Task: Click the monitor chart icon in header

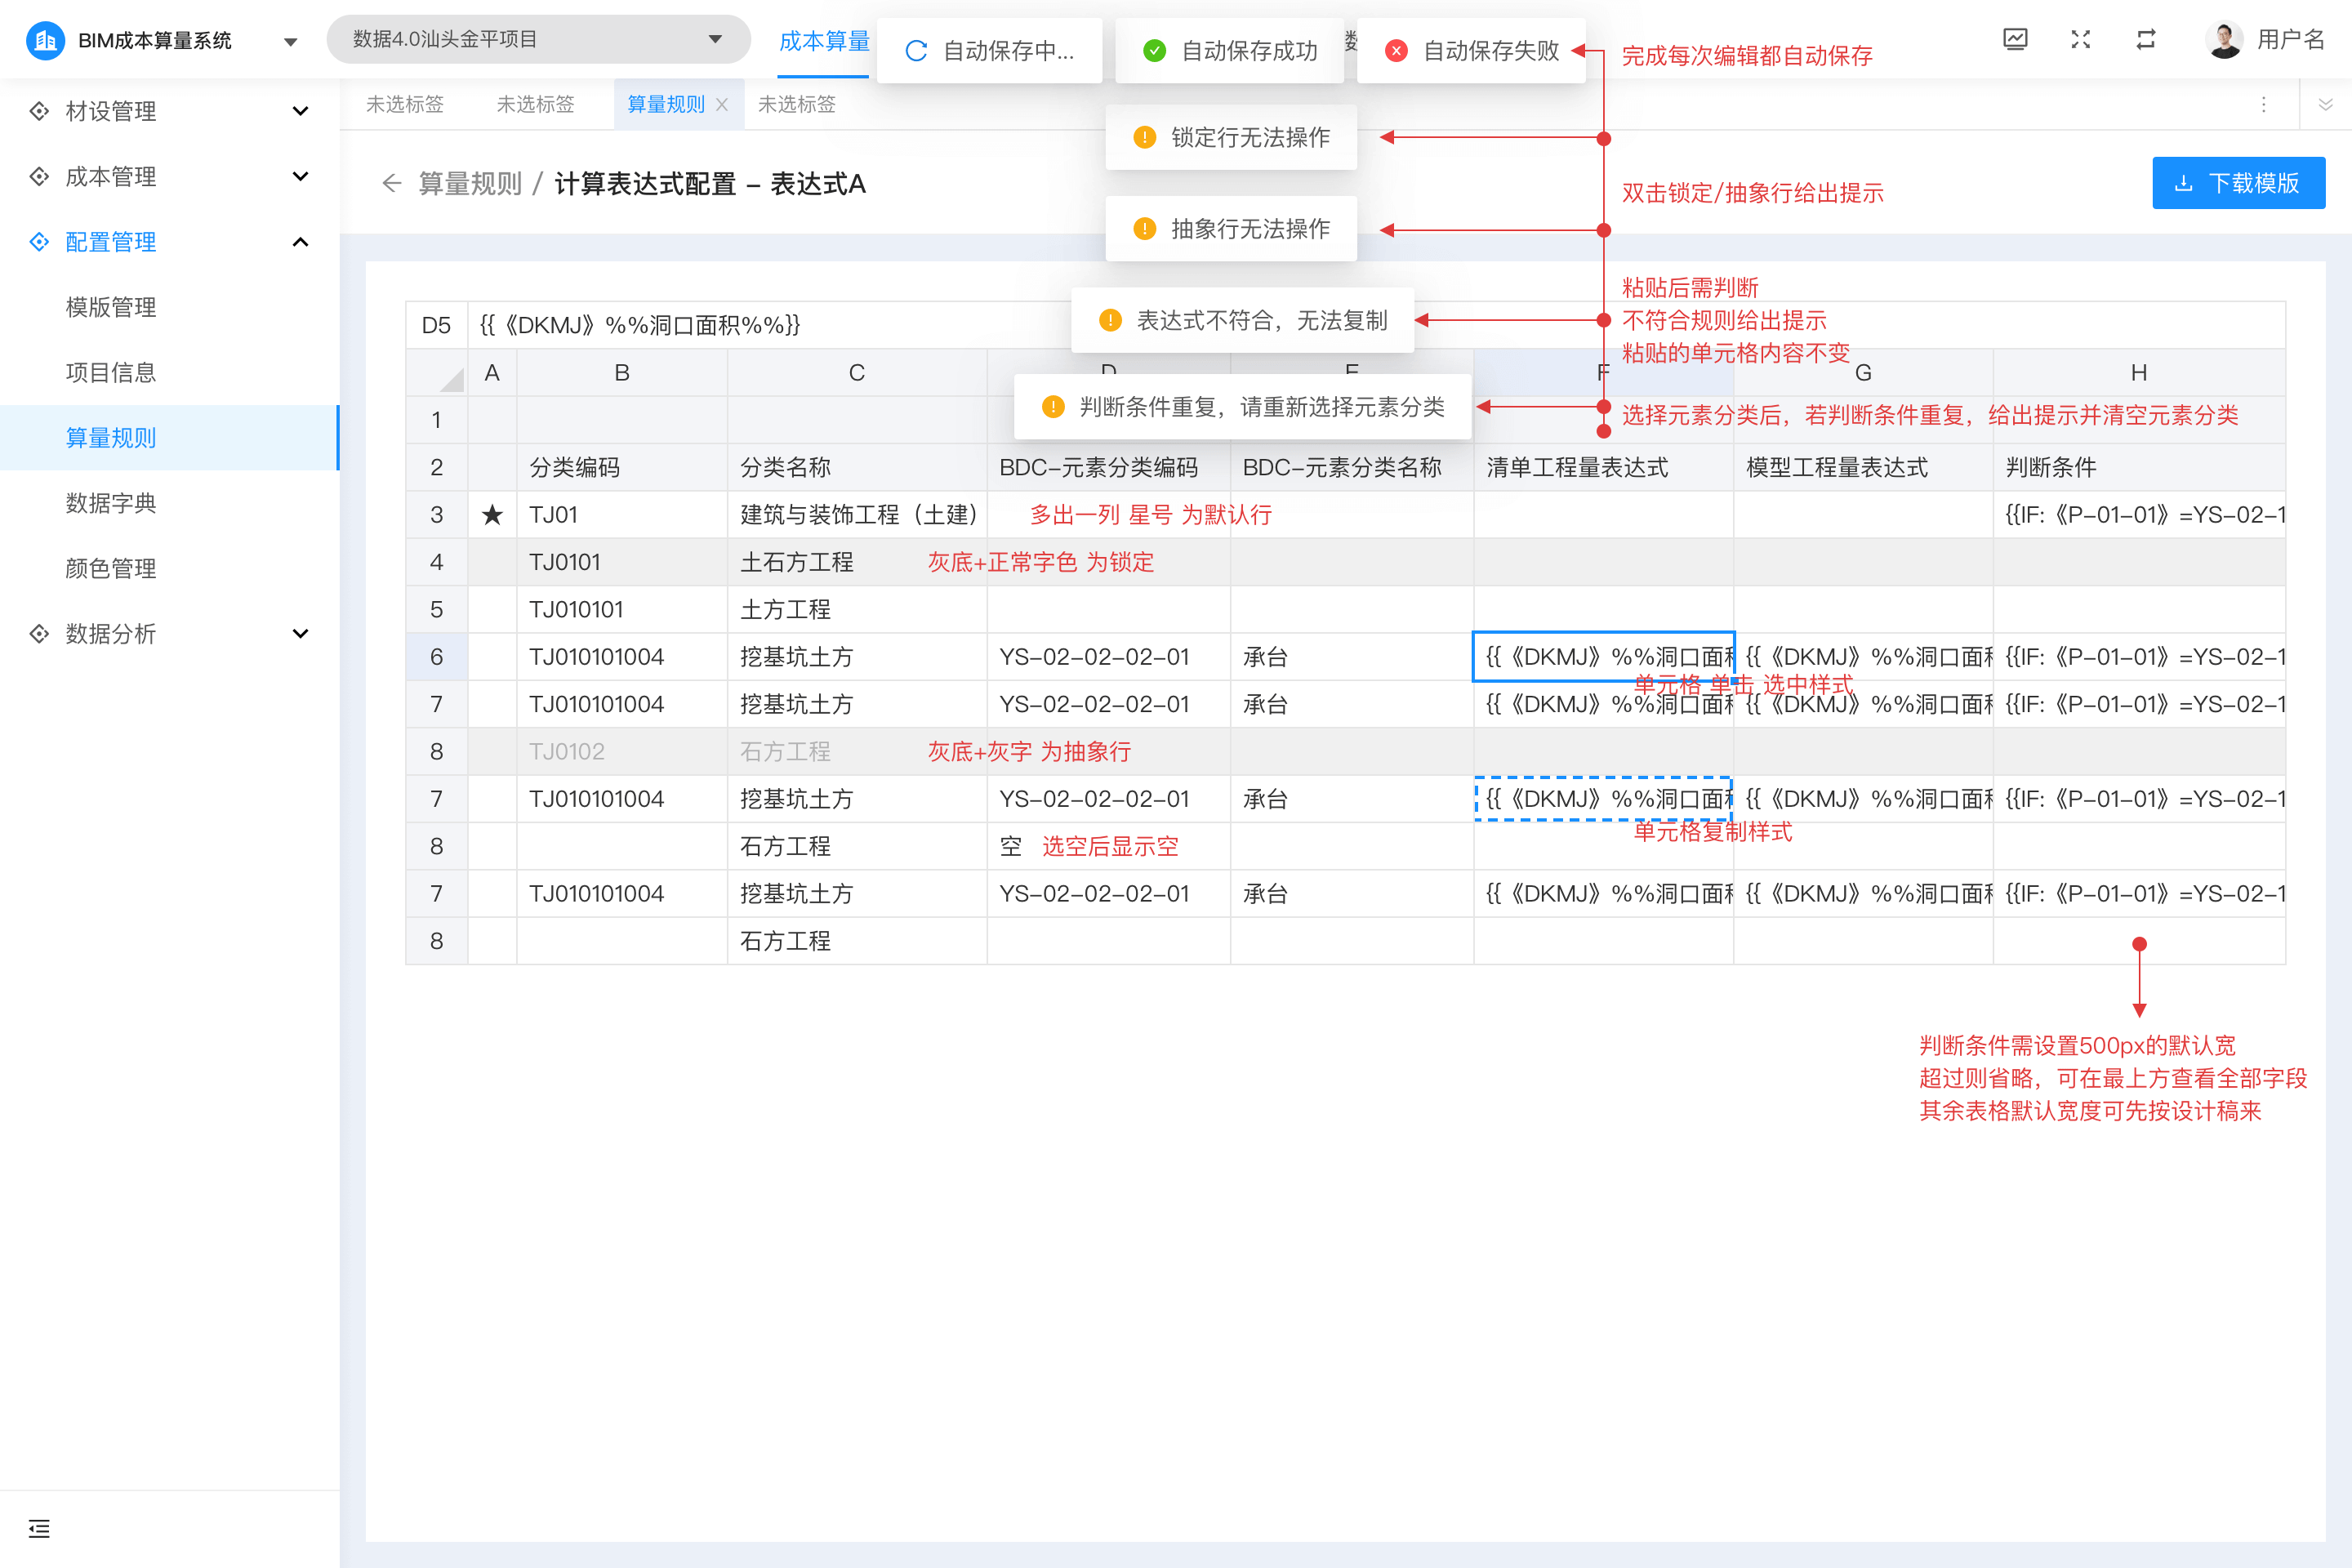Action: click(2015, 39)
